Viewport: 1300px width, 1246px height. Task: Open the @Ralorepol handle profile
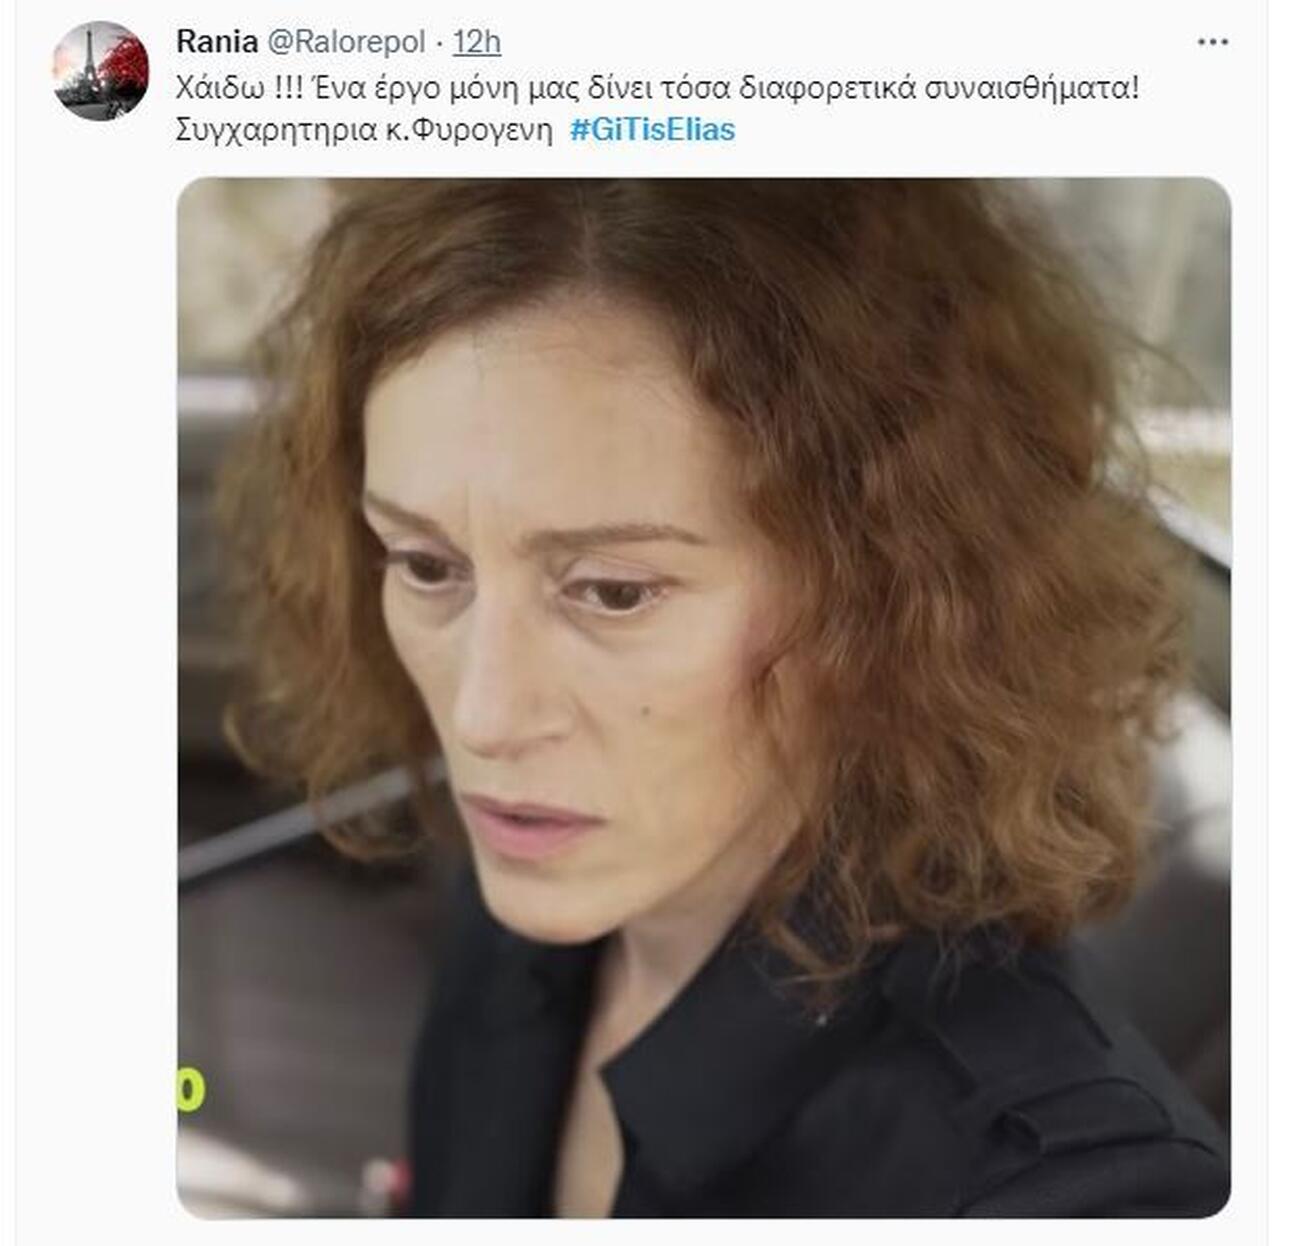(345, 42)
